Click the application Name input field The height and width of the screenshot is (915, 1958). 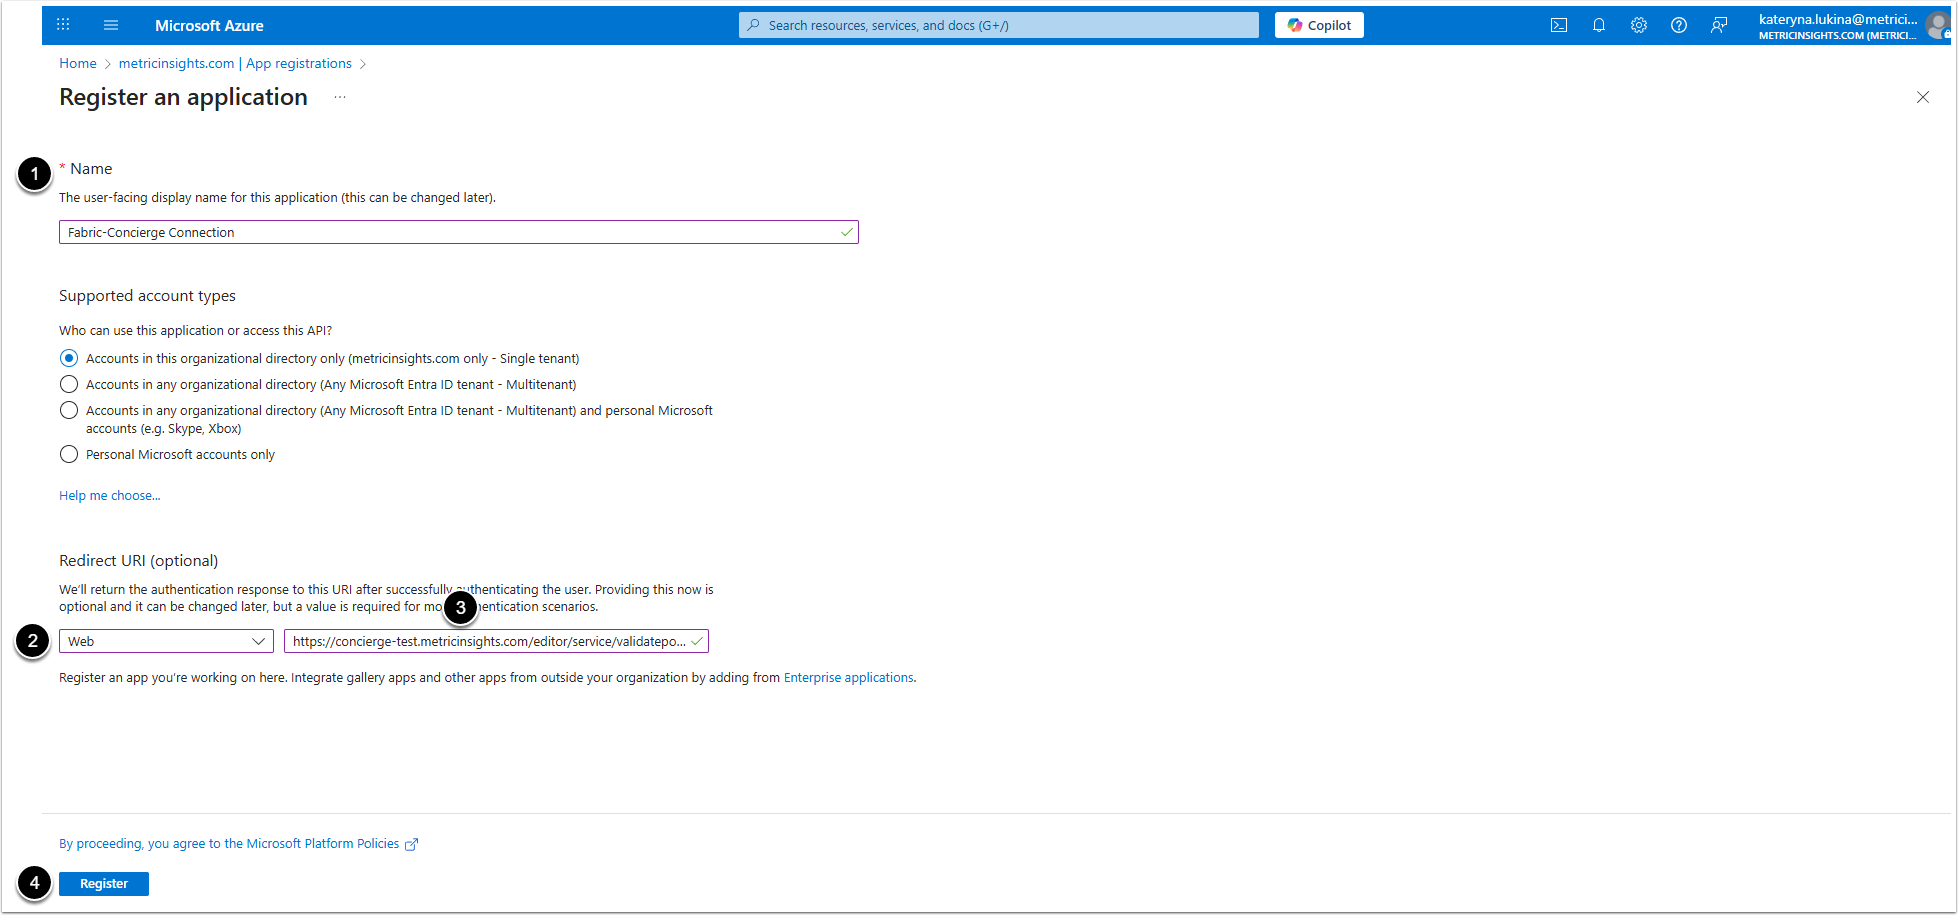pos(459,232)
